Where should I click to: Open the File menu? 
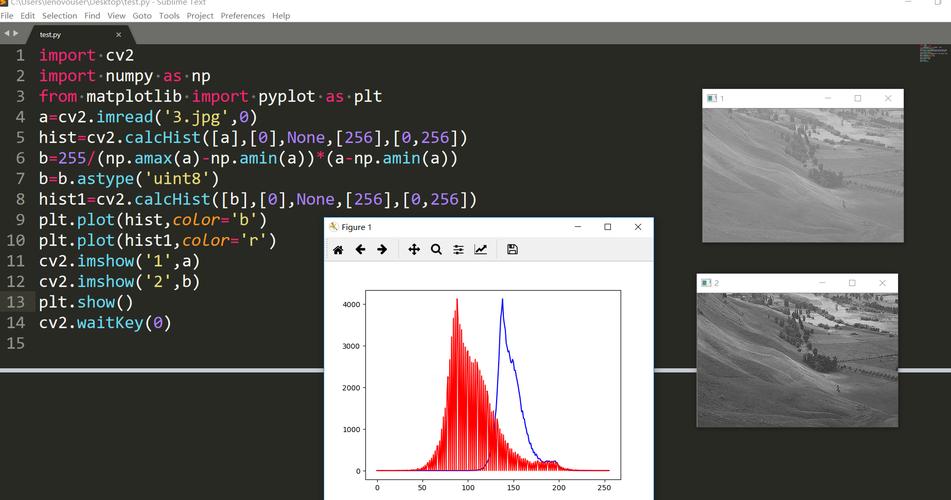point(7,16)
